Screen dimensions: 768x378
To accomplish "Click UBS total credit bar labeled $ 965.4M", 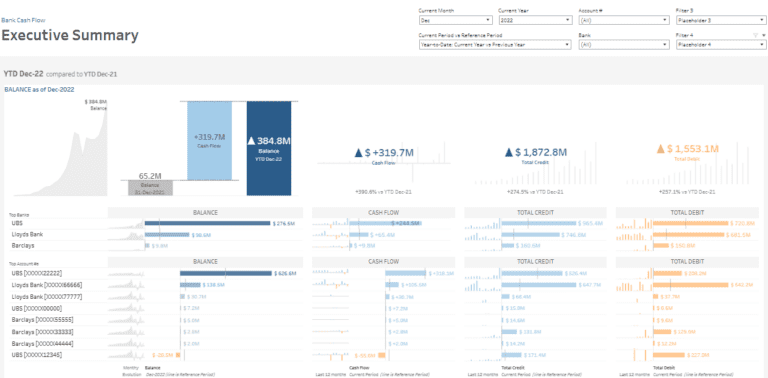I will point(538,223).
